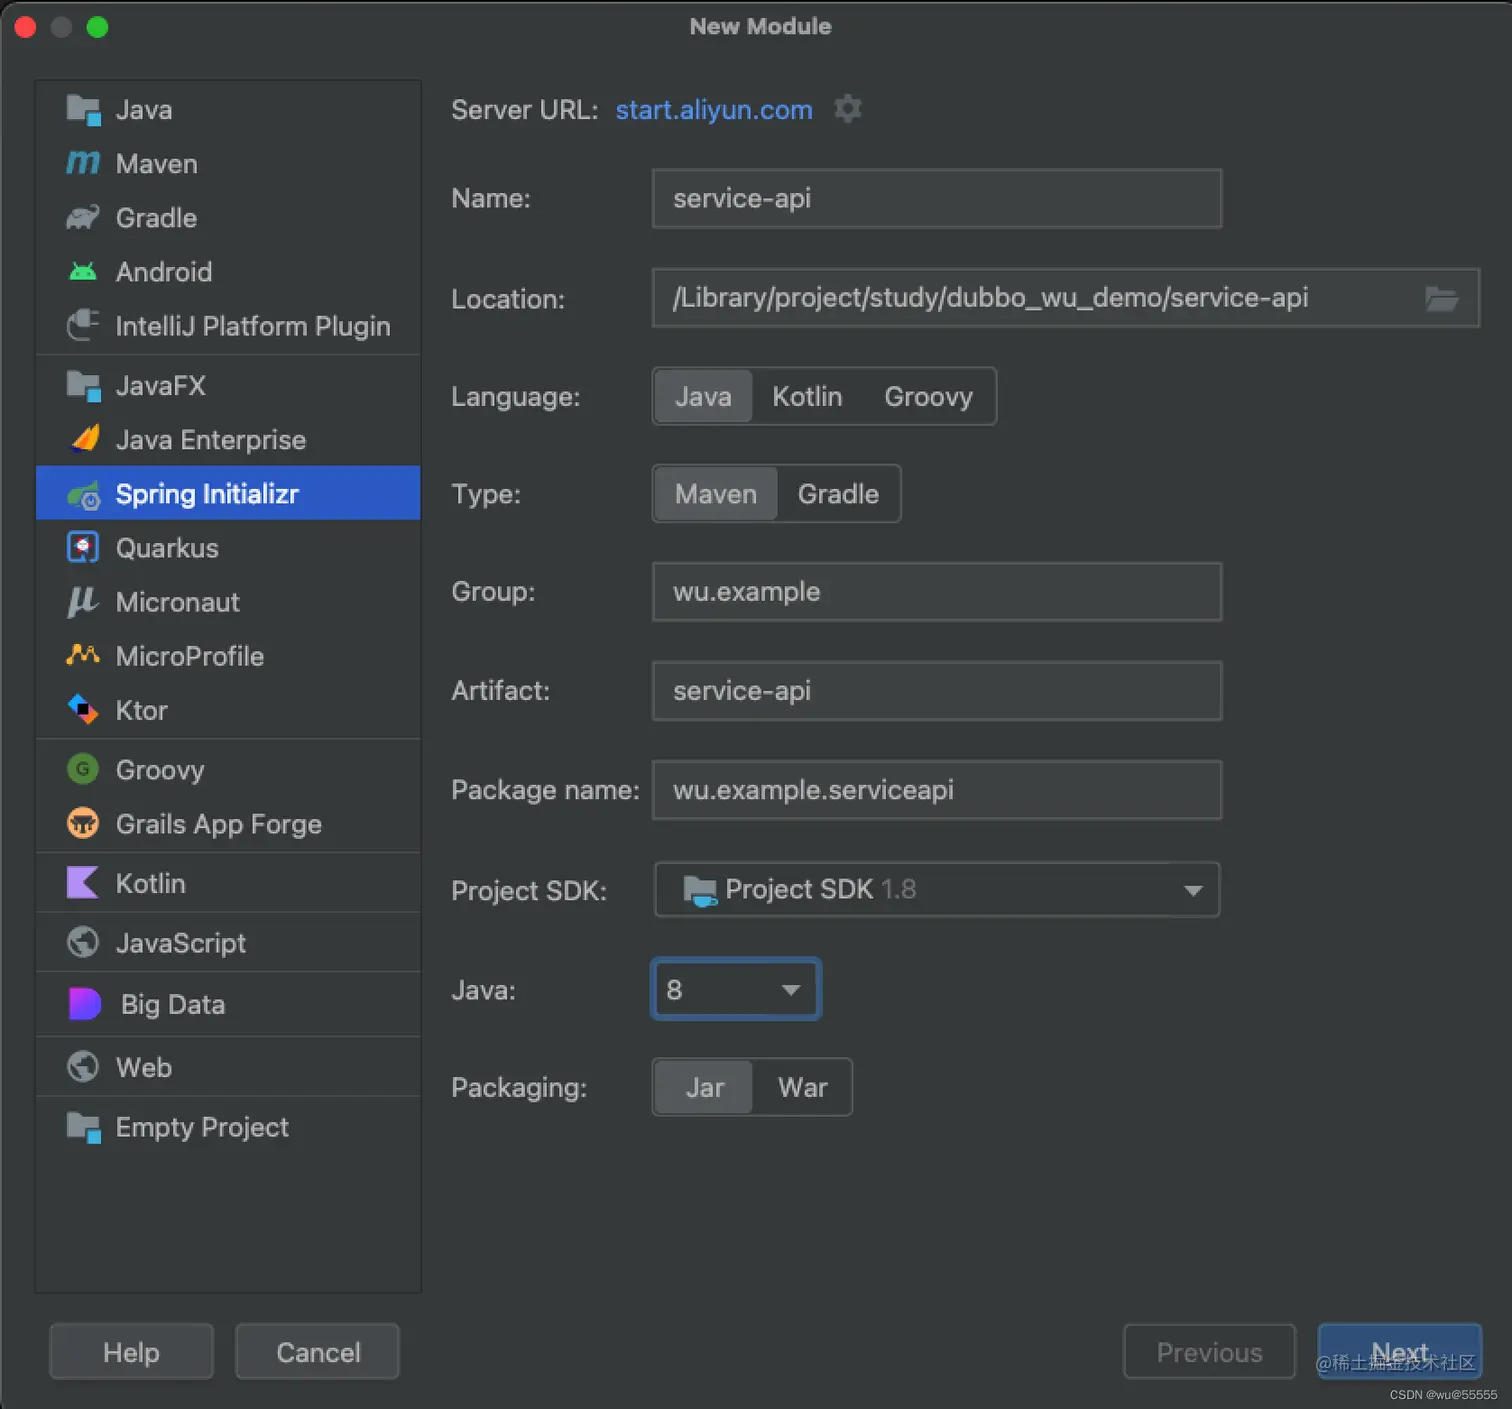Image resolution: width=1512 pixels, height=1409 pixels.
Task: Click the Help button
Action: point(131,1352)
